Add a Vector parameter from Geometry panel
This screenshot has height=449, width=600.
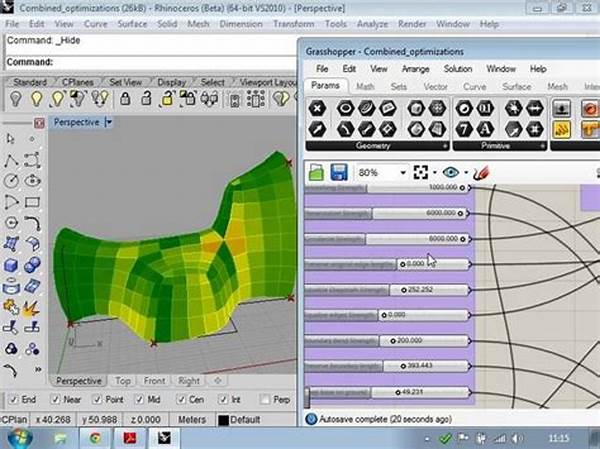tap(317, 129)
